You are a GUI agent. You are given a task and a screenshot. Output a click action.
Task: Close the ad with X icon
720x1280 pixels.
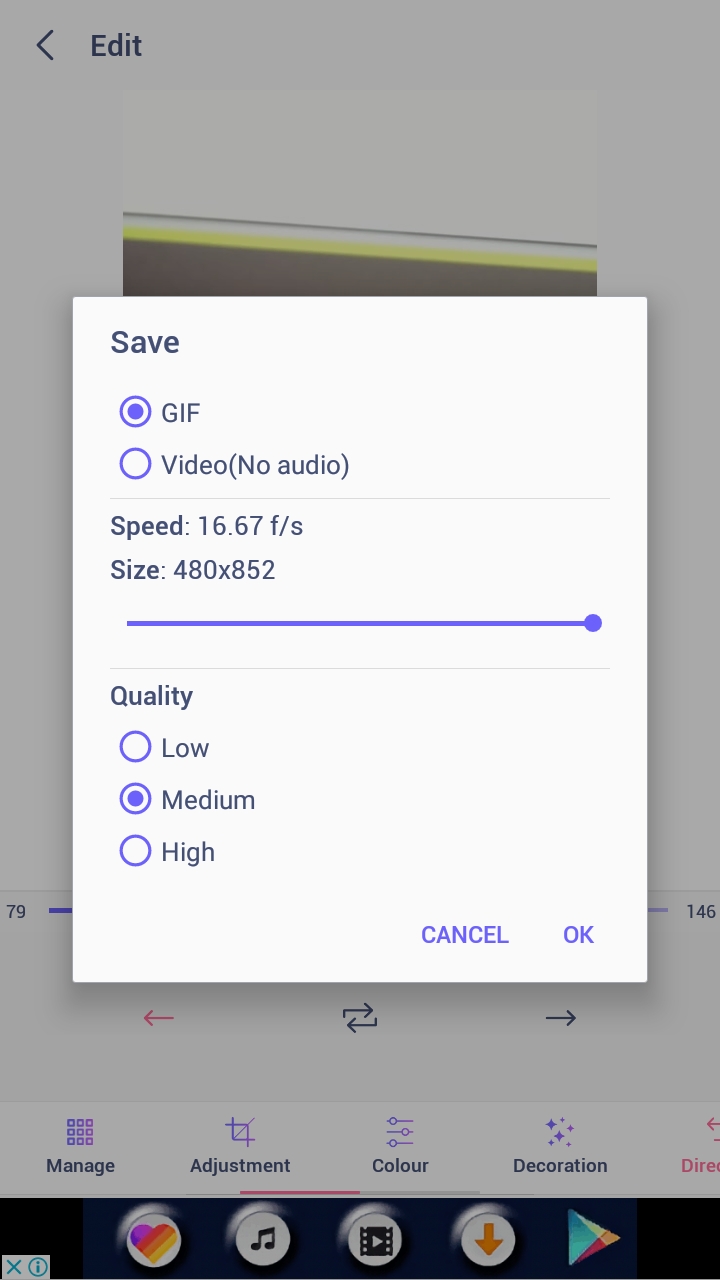[x=14, y=1267]
